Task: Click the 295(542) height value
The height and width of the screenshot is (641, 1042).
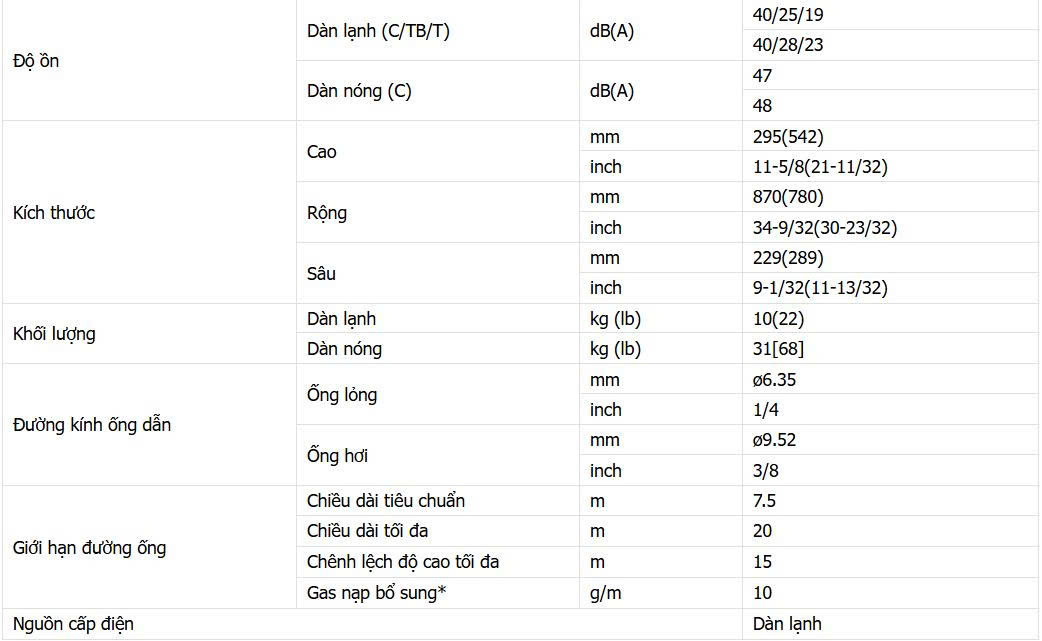Action: coord(788,137)
